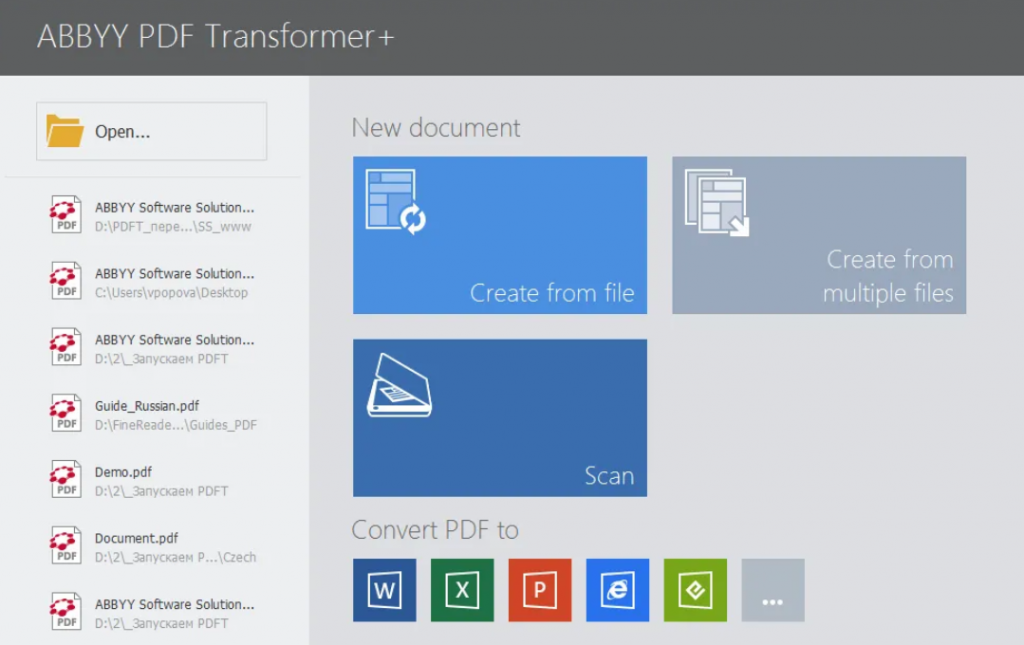
Task: Select the Create from file tile
Action: 500,235
